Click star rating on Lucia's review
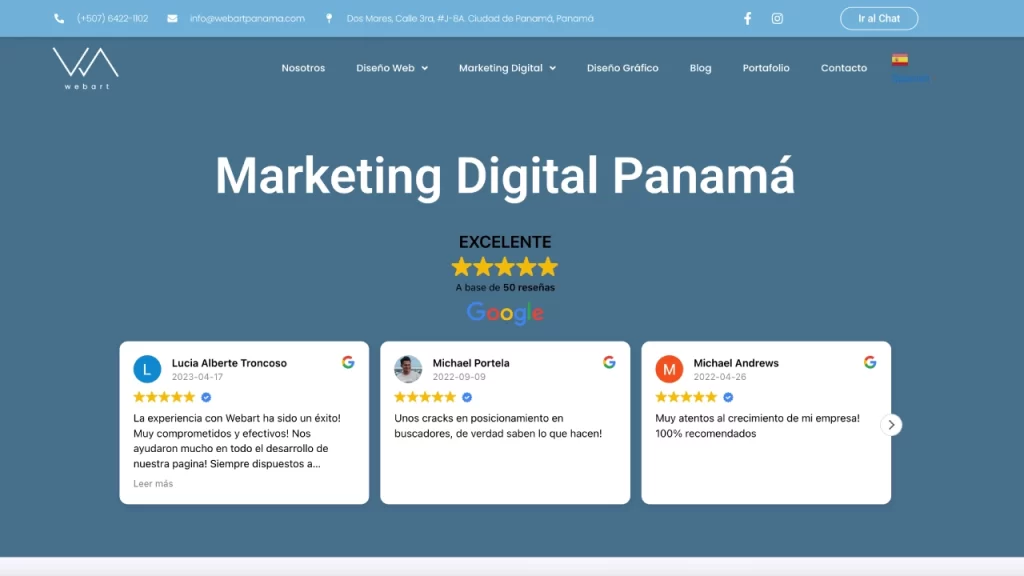The image size is (1024, 576). tap(164, 397)
